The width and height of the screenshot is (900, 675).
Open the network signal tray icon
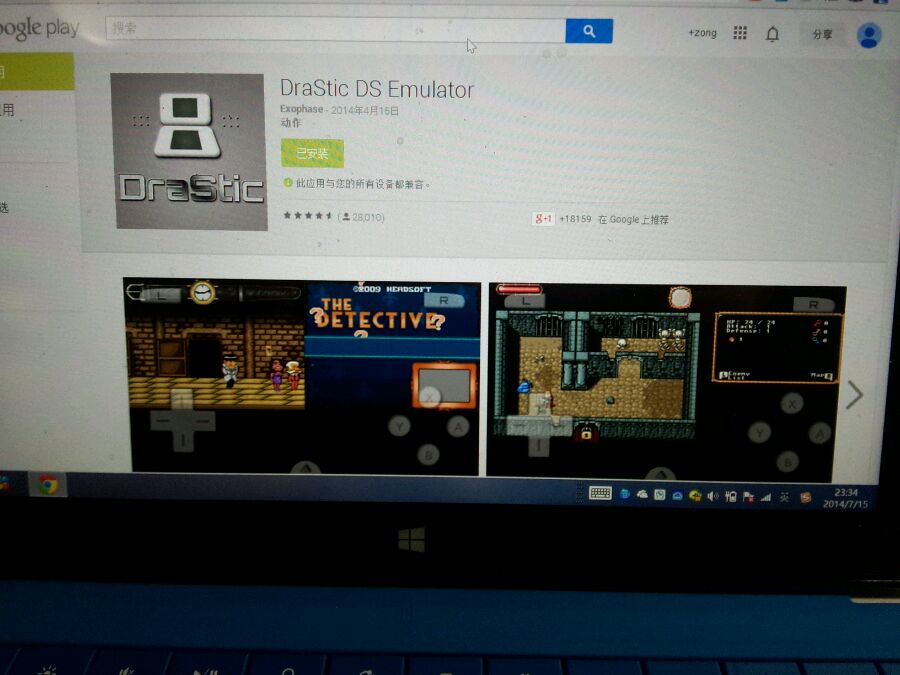766,498
